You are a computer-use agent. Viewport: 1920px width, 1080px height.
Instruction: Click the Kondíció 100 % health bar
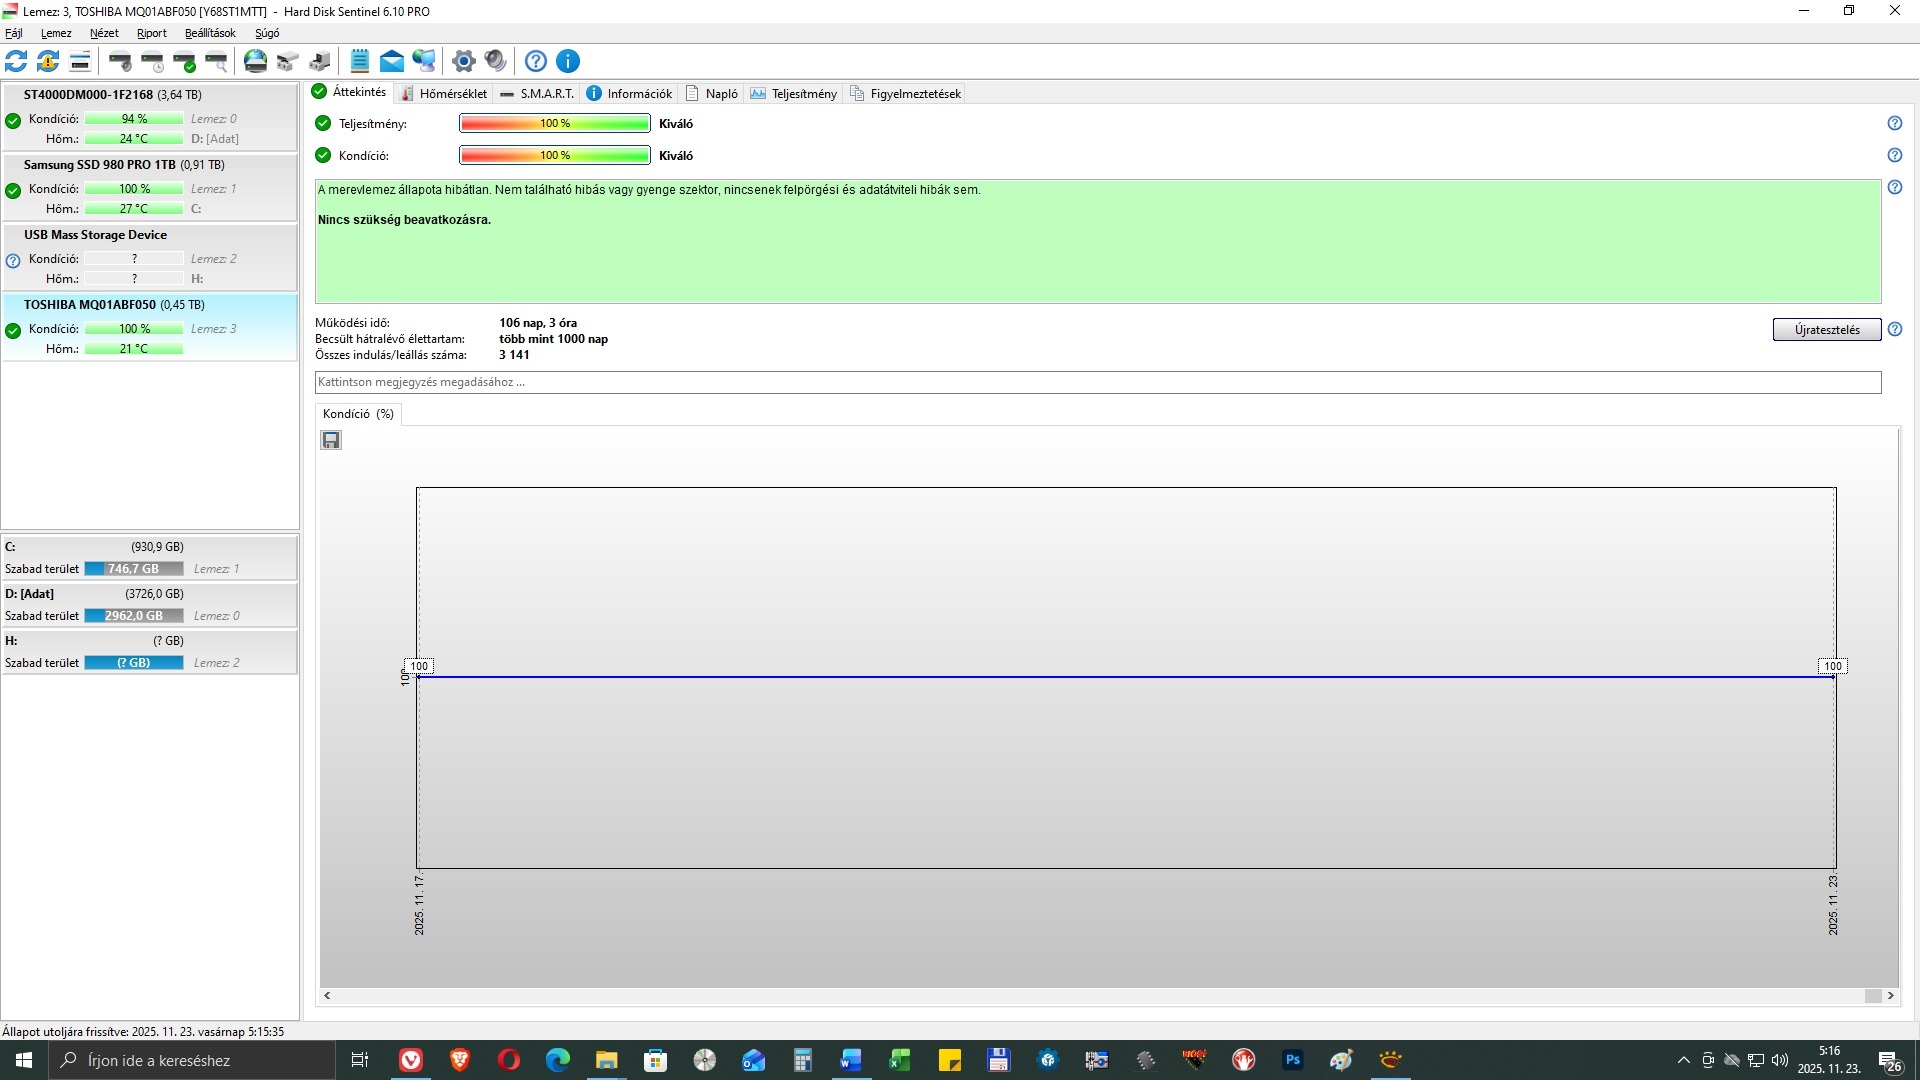554,156
